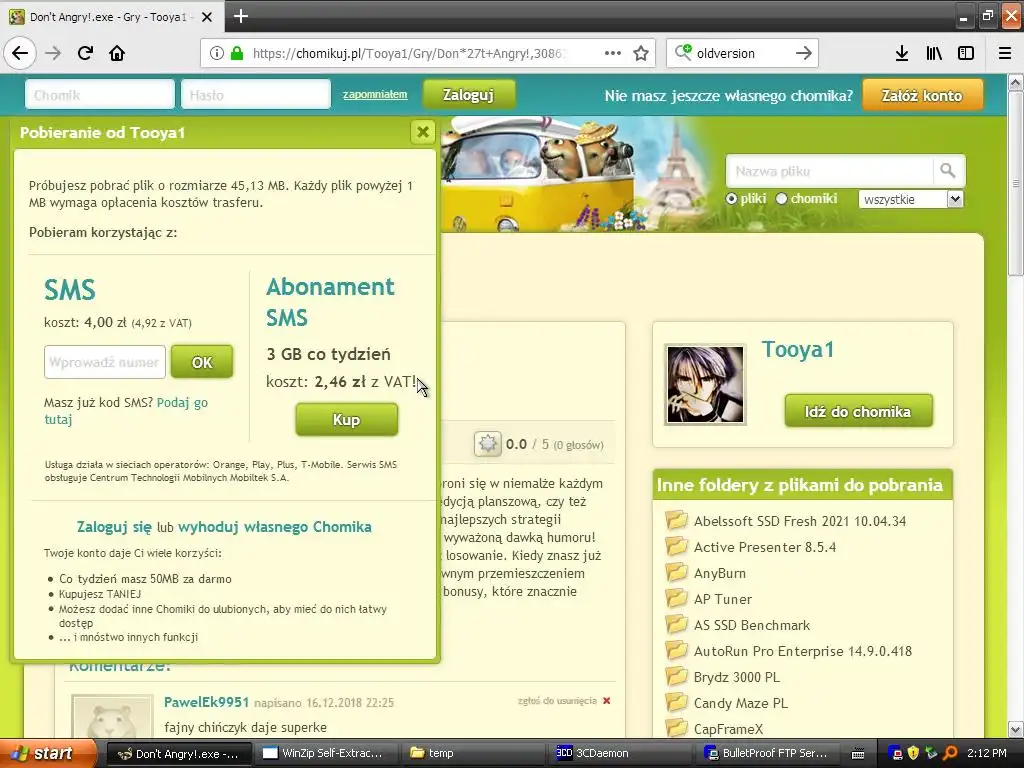
Task: Open the Tooya1 profile name link
Action: tap(797, 349)
